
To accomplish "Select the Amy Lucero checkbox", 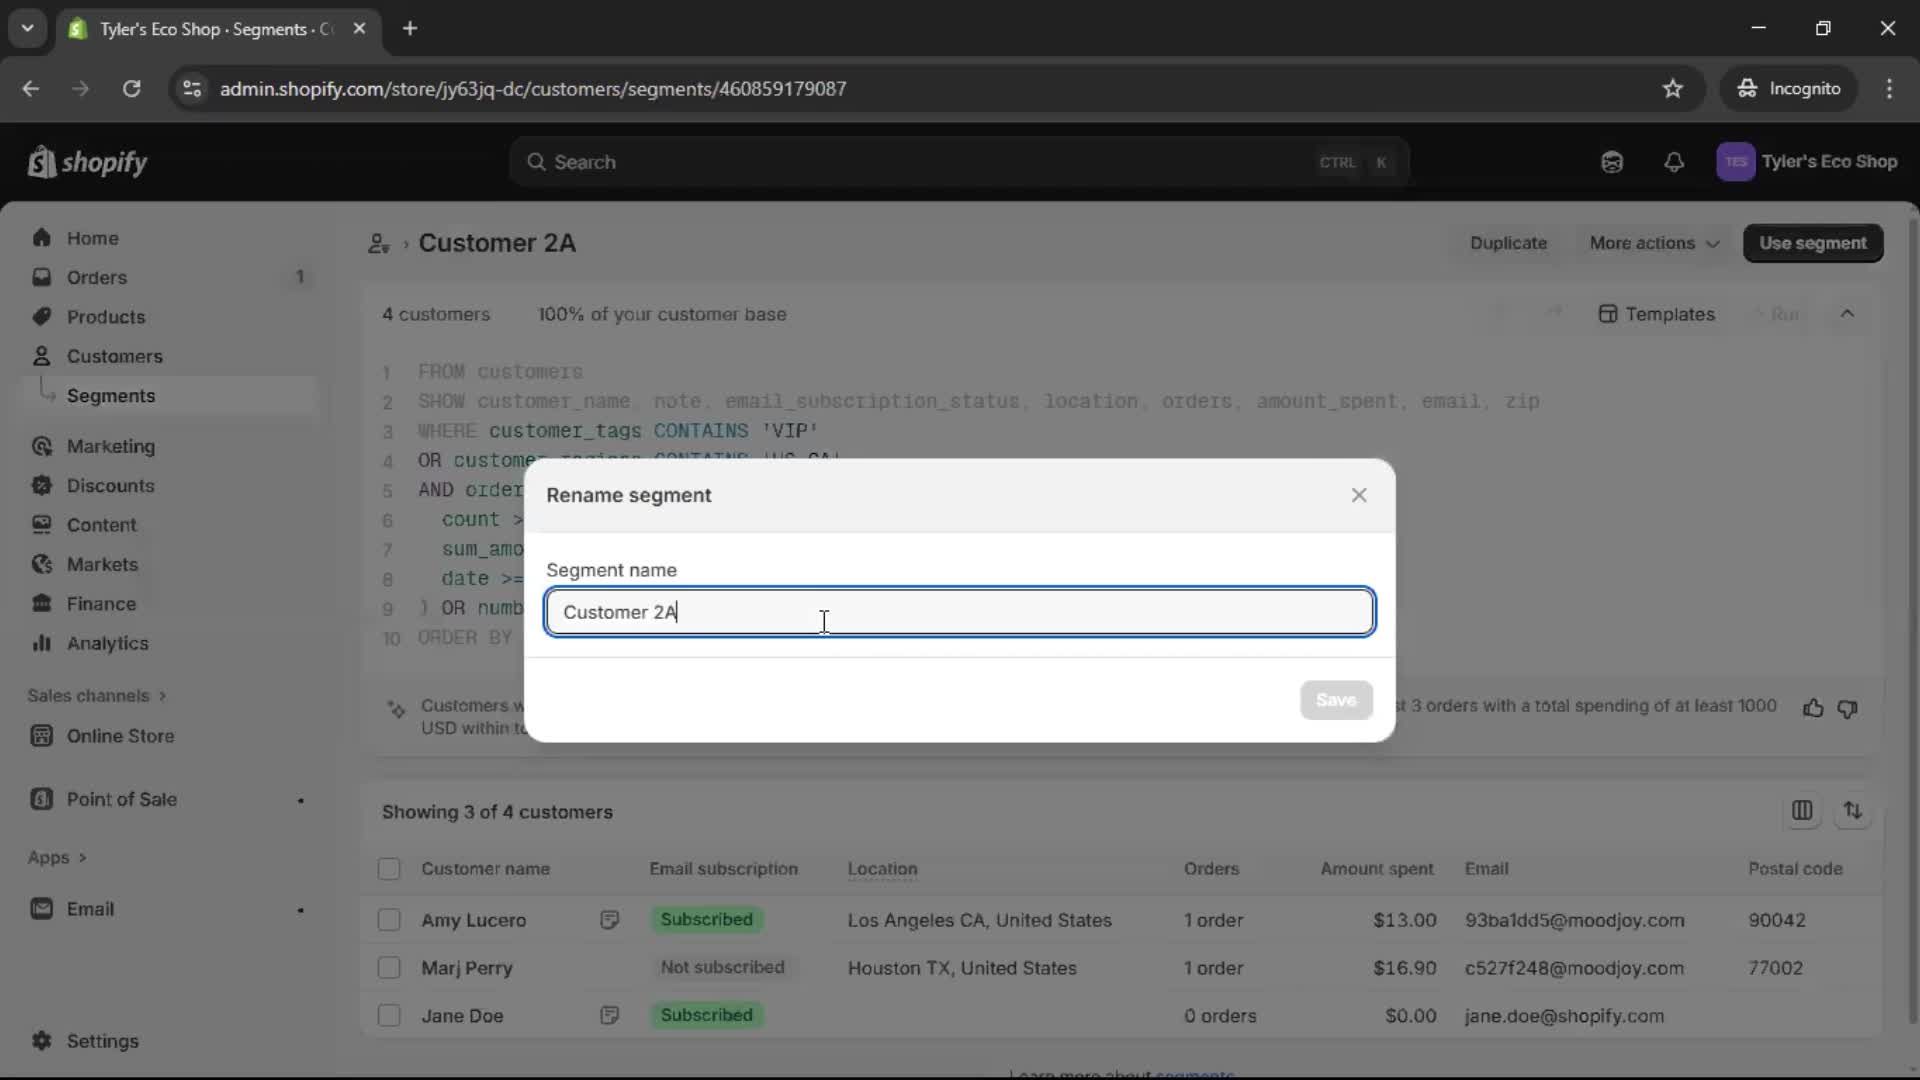I will tap(389, 920).
